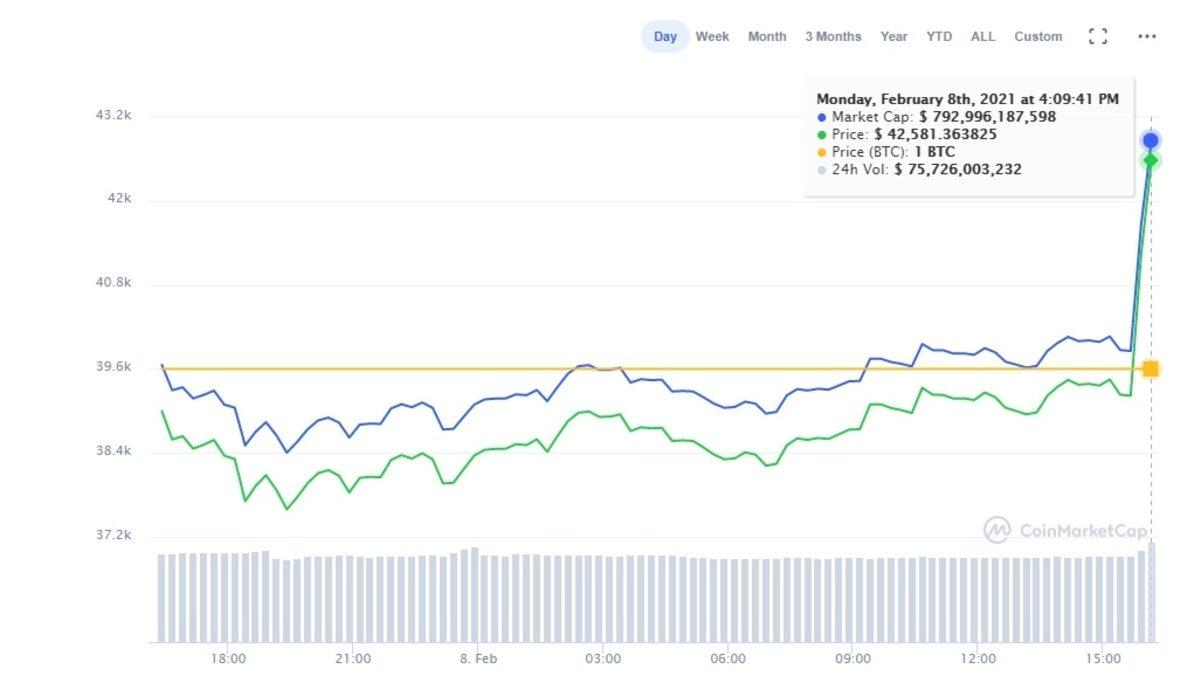The image size is (1200, 676).
Task: Click the YTD range button
Action: [x=938, y=36]
